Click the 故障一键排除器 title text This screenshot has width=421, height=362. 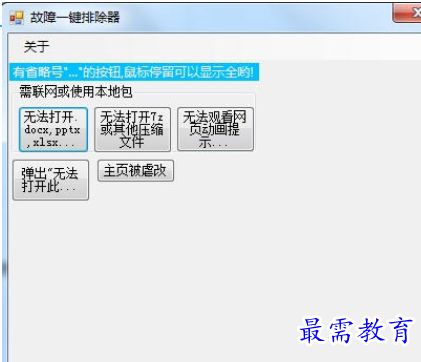[75, 17]
